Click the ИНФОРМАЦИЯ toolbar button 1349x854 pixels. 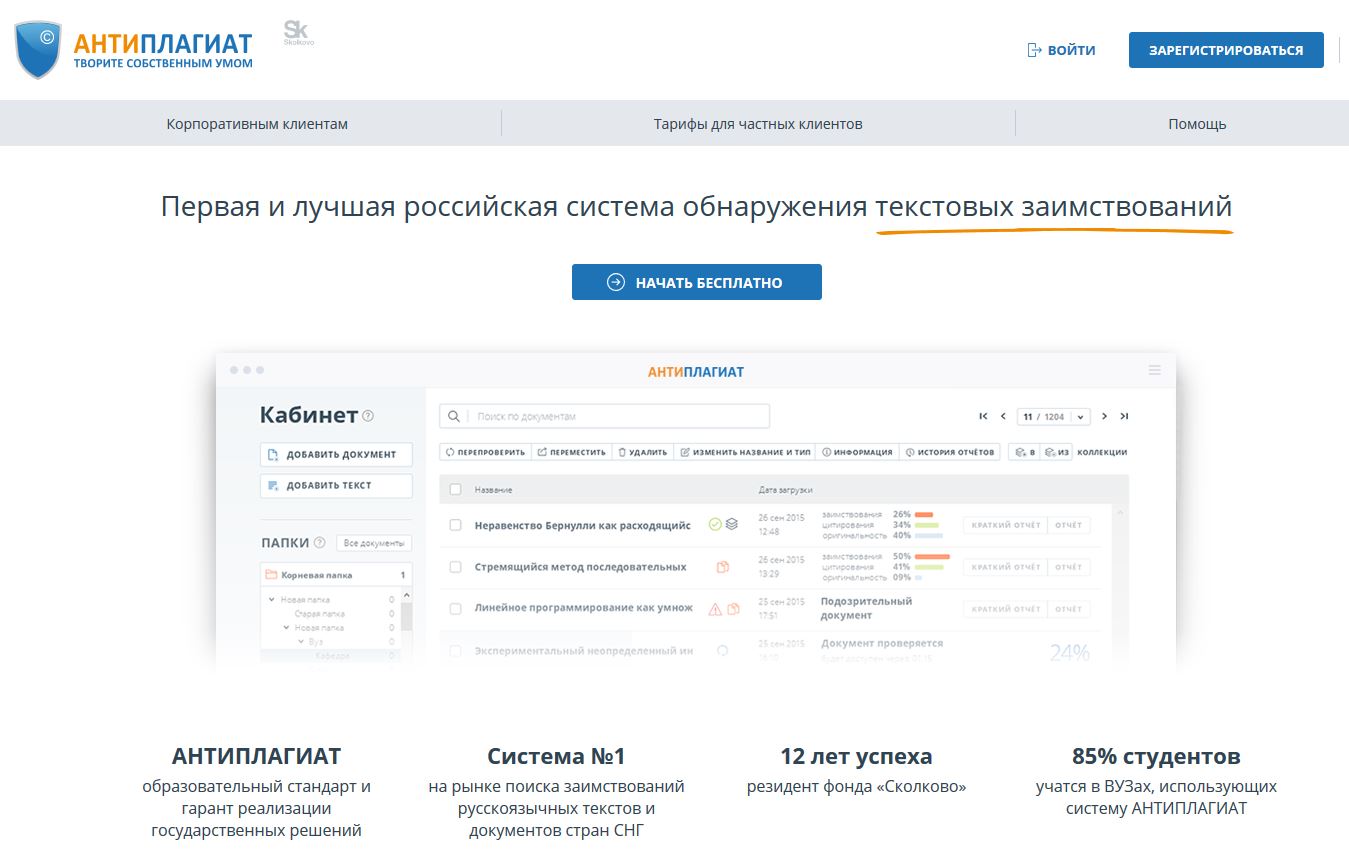(x=857, y=452)
